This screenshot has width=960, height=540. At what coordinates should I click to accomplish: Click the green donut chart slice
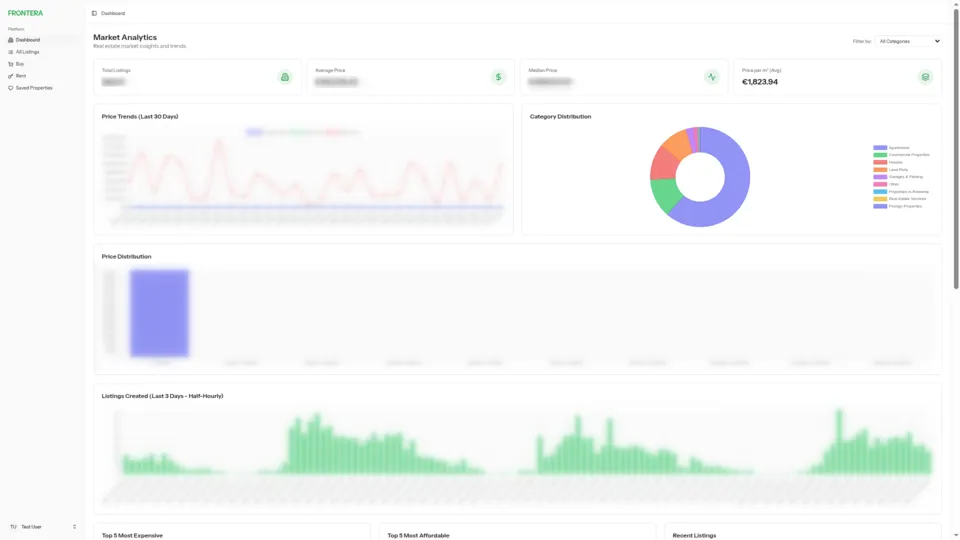[x=666, y=193]
